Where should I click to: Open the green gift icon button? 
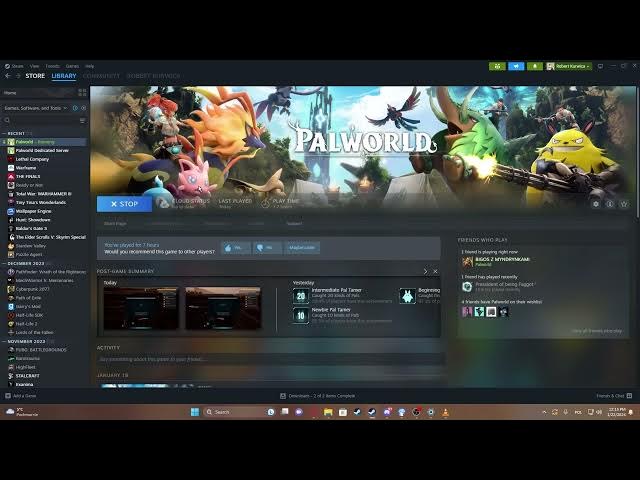[x=497, y=66]
